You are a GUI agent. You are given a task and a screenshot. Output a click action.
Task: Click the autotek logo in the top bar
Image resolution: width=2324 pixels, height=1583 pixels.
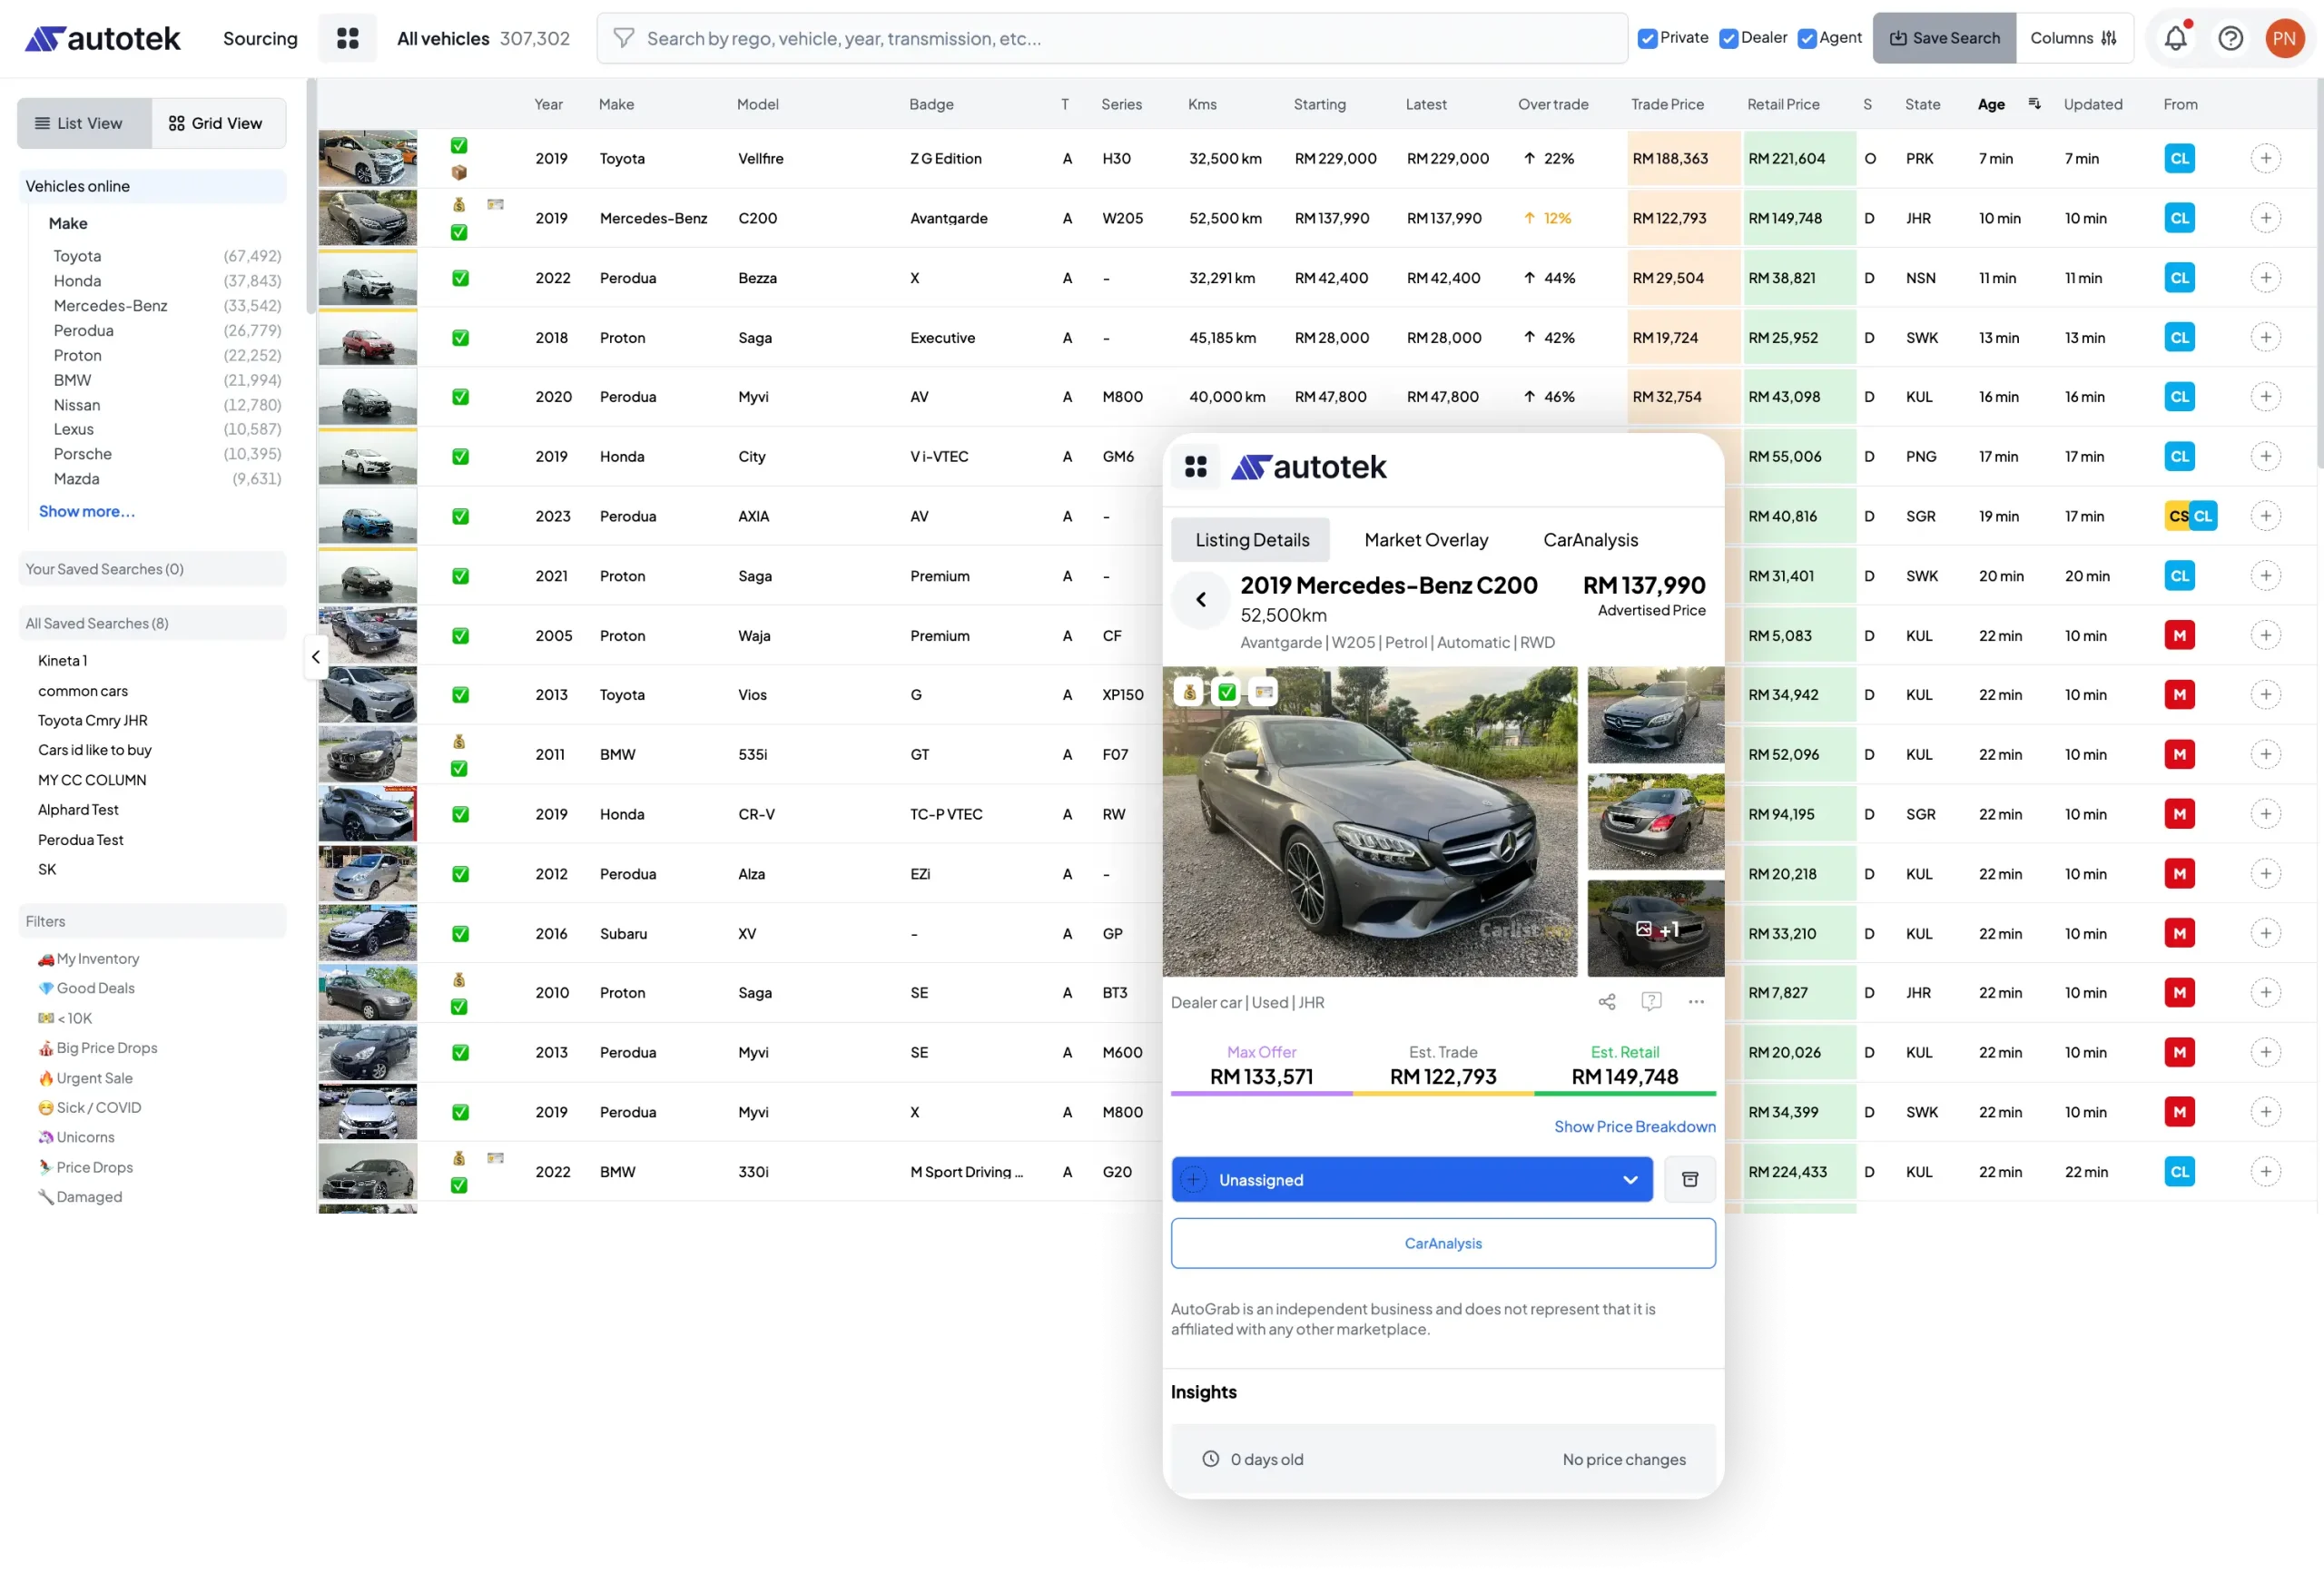(x=102, y=38)
